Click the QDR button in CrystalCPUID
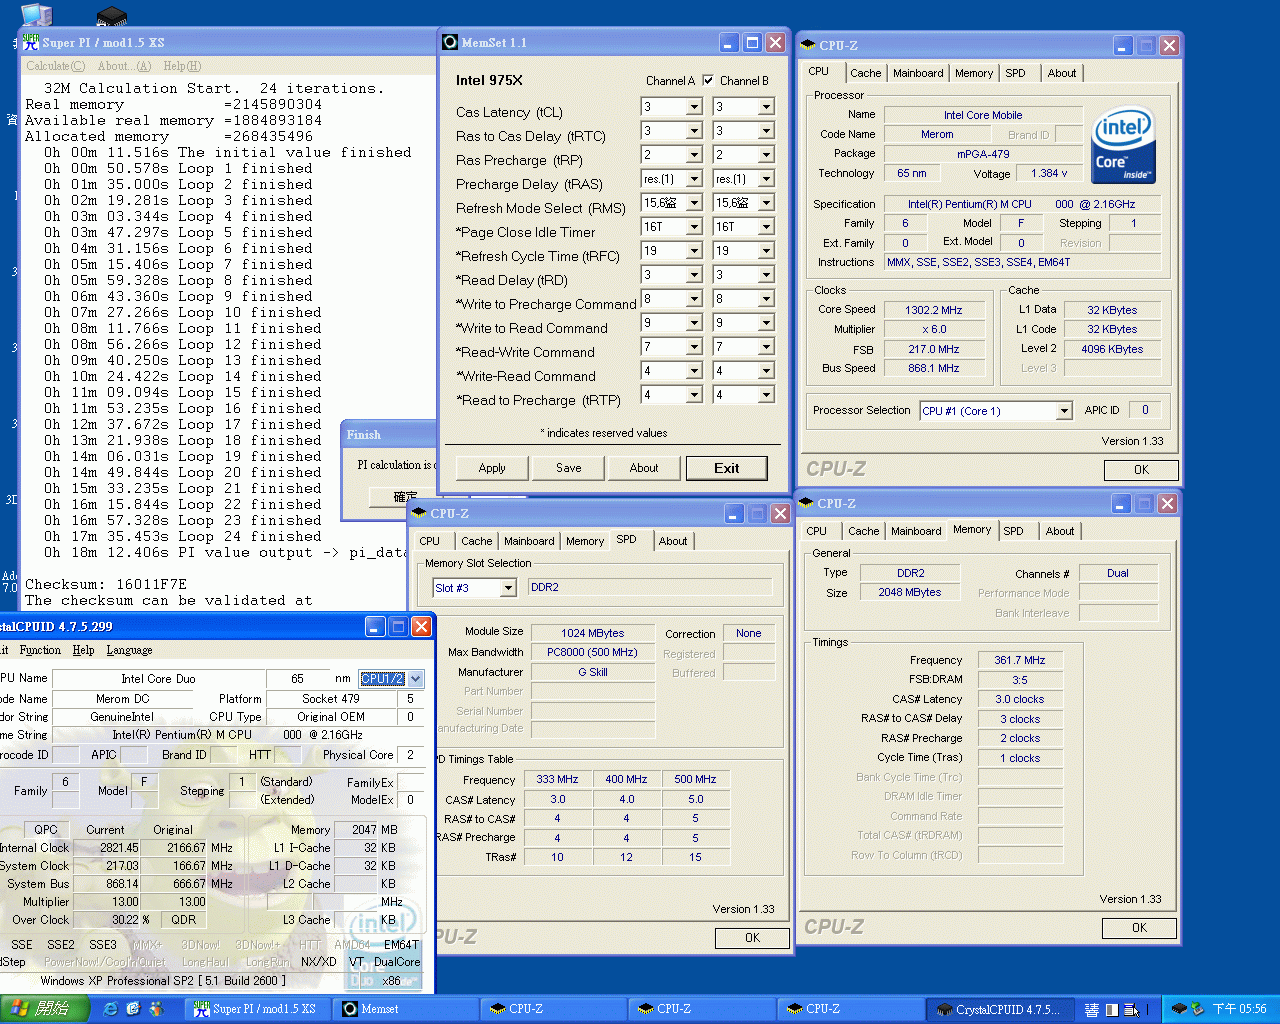Viewport: 1280px width, 1024px height. pos(183,920)
